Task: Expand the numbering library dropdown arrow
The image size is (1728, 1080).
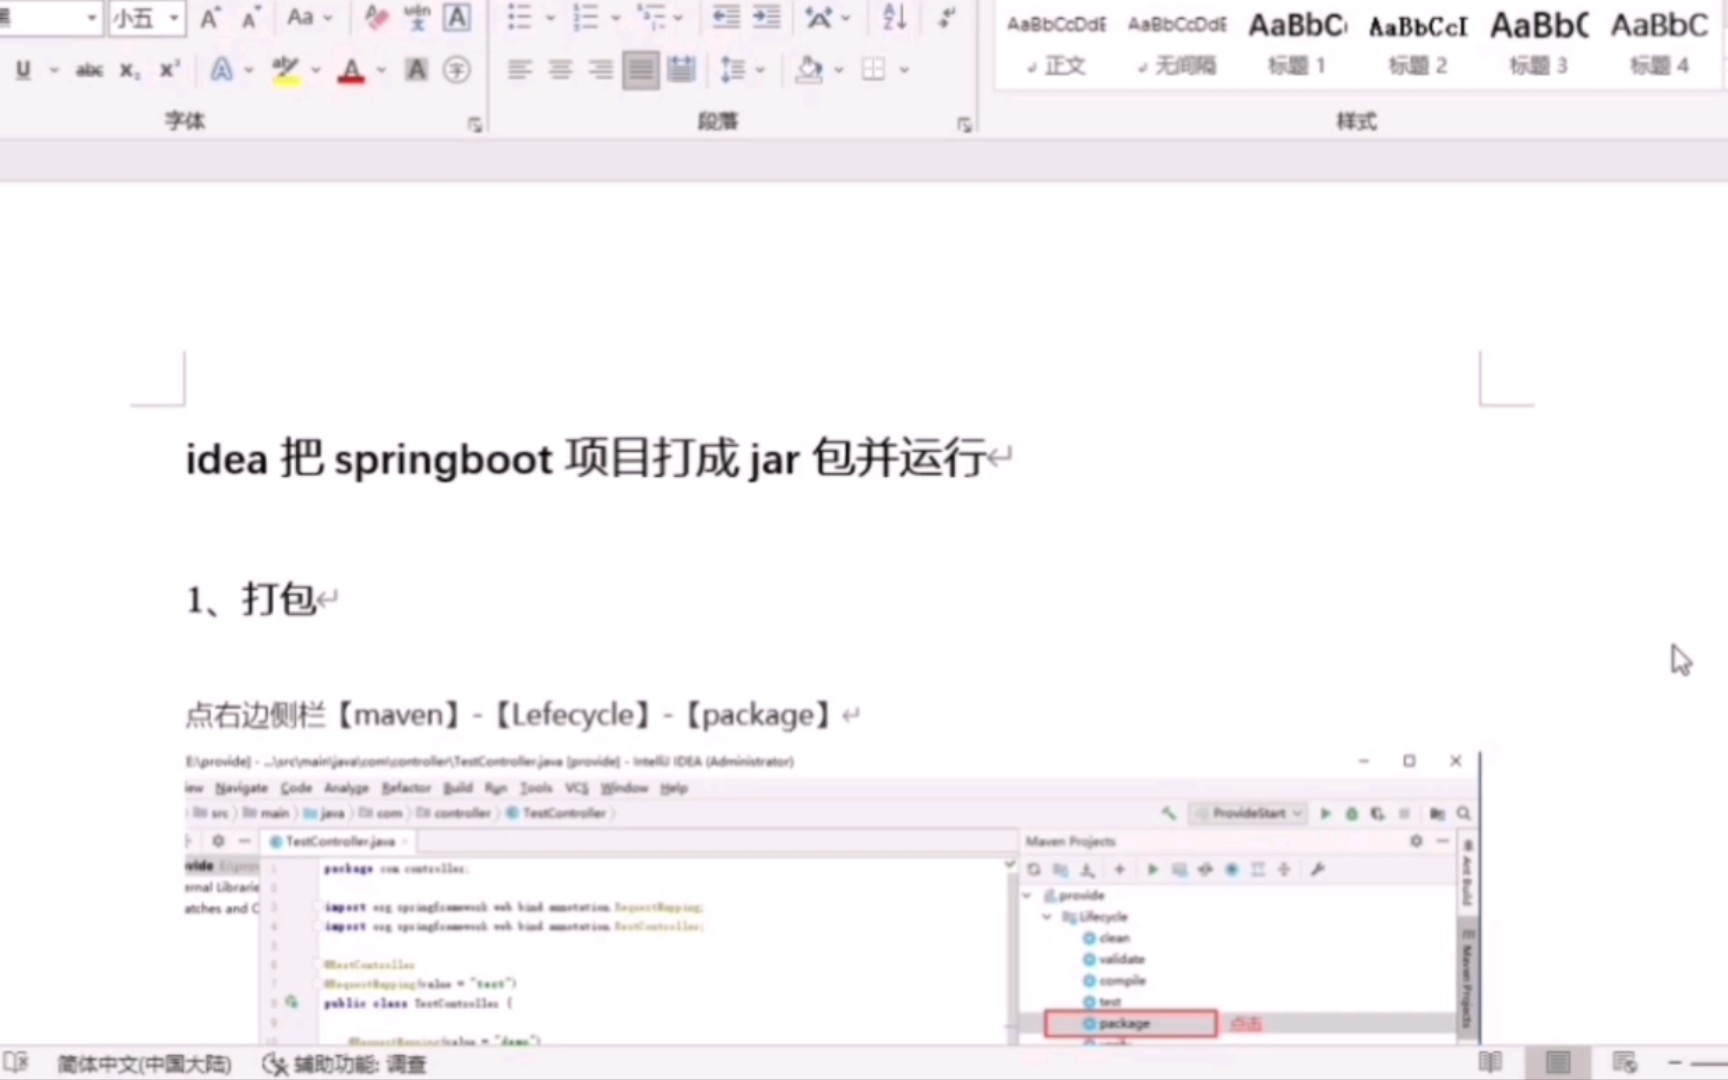Action: [x=615, y=18]
